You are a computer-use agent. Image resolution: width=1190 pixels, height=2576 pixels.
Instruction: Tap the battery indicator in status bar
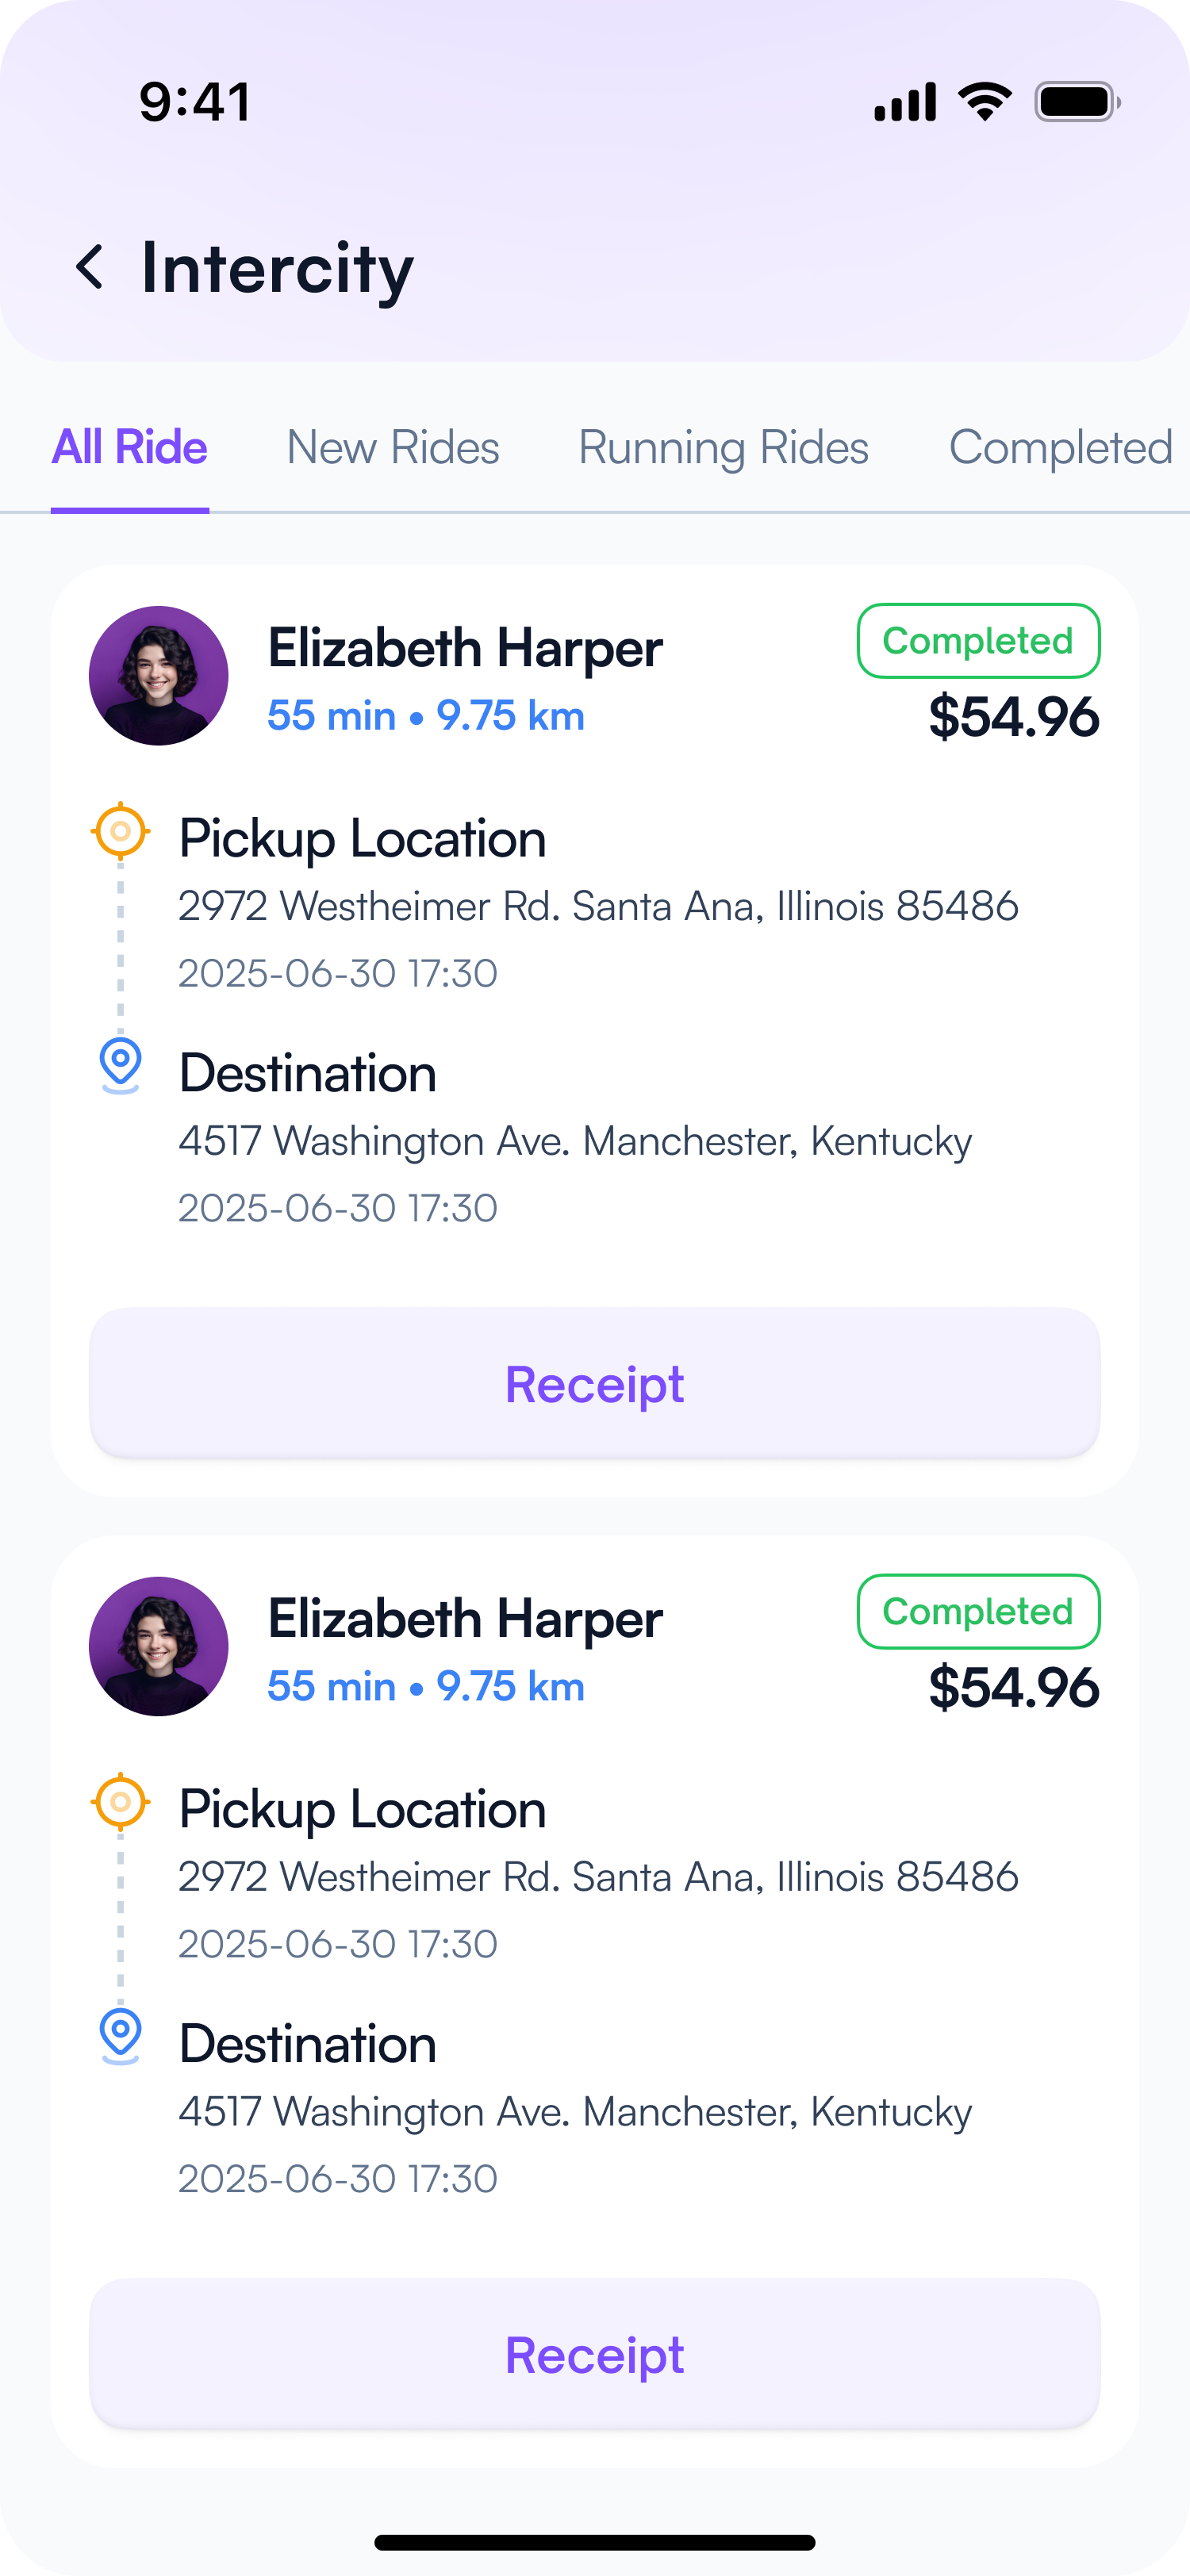click(x=1077, y=102)
